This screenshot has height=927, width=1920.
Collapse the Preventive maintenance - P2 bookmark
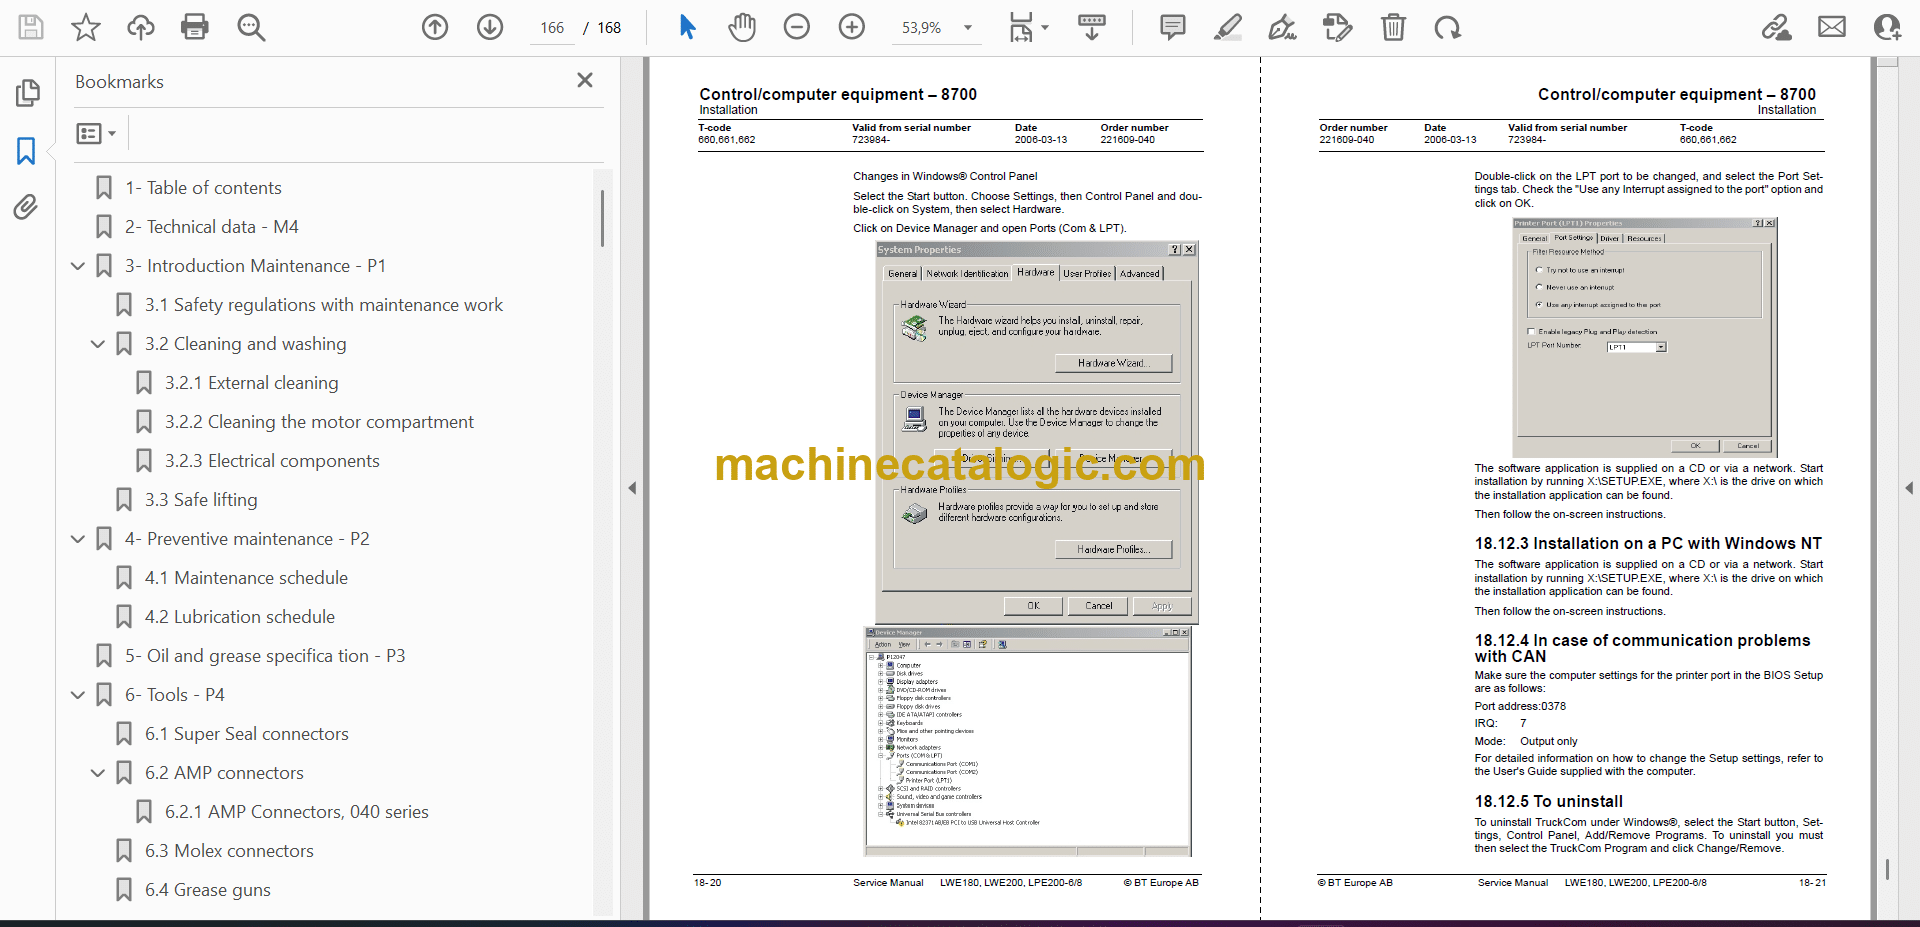pos(78,539)
